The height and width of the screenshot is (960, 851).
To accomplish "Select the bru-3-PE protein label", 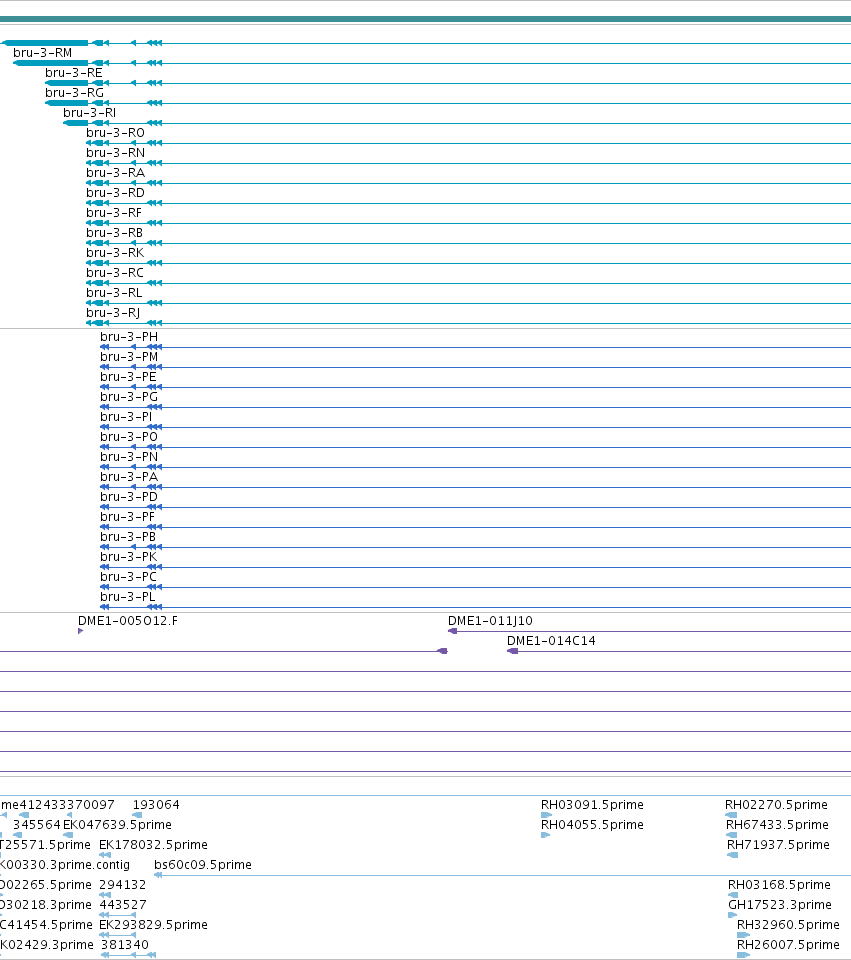I will click(128, 377).
